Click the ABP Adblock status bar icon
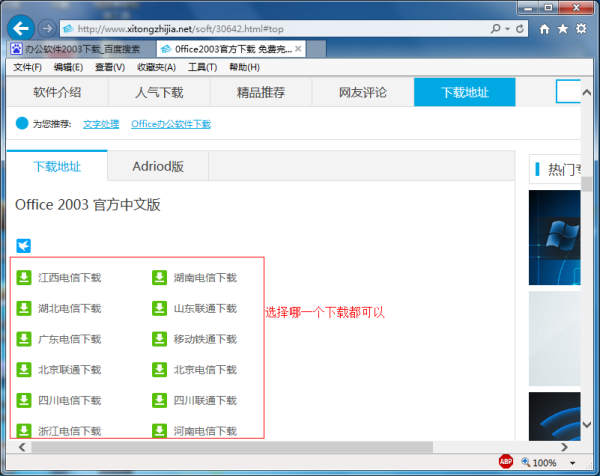The width and height of the screenshot is (600, 476). (506, 461)
